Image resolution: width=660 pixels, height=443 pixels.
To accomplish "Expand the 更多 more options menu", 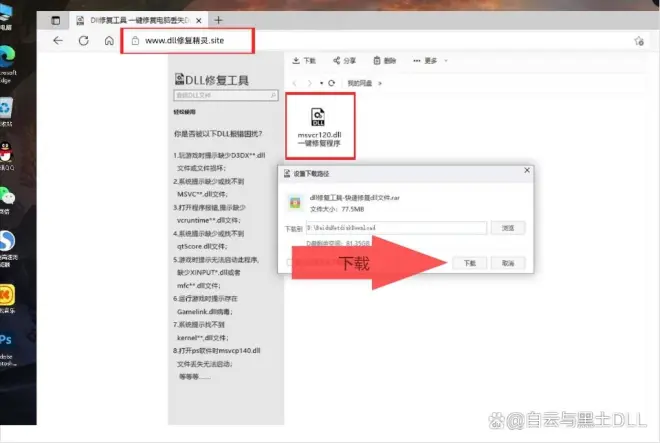I will [x=428, y=60].
